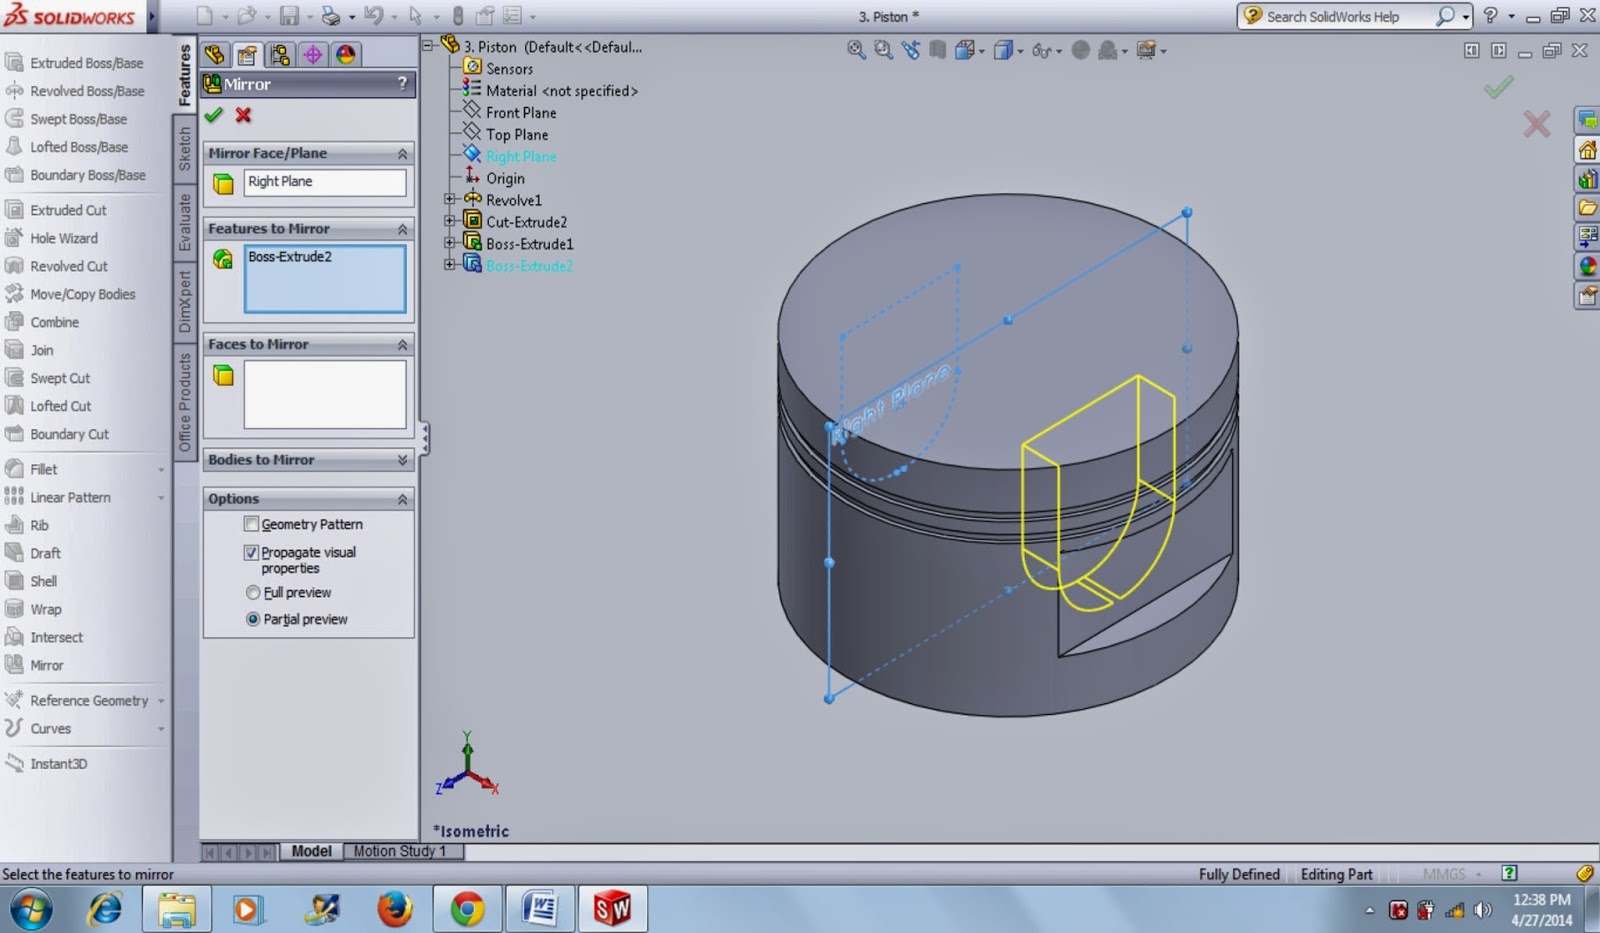Viewport: 1600px width, 933px height.
Task: Select the Extruded Boss/Base tool
Action: point(78,62)
